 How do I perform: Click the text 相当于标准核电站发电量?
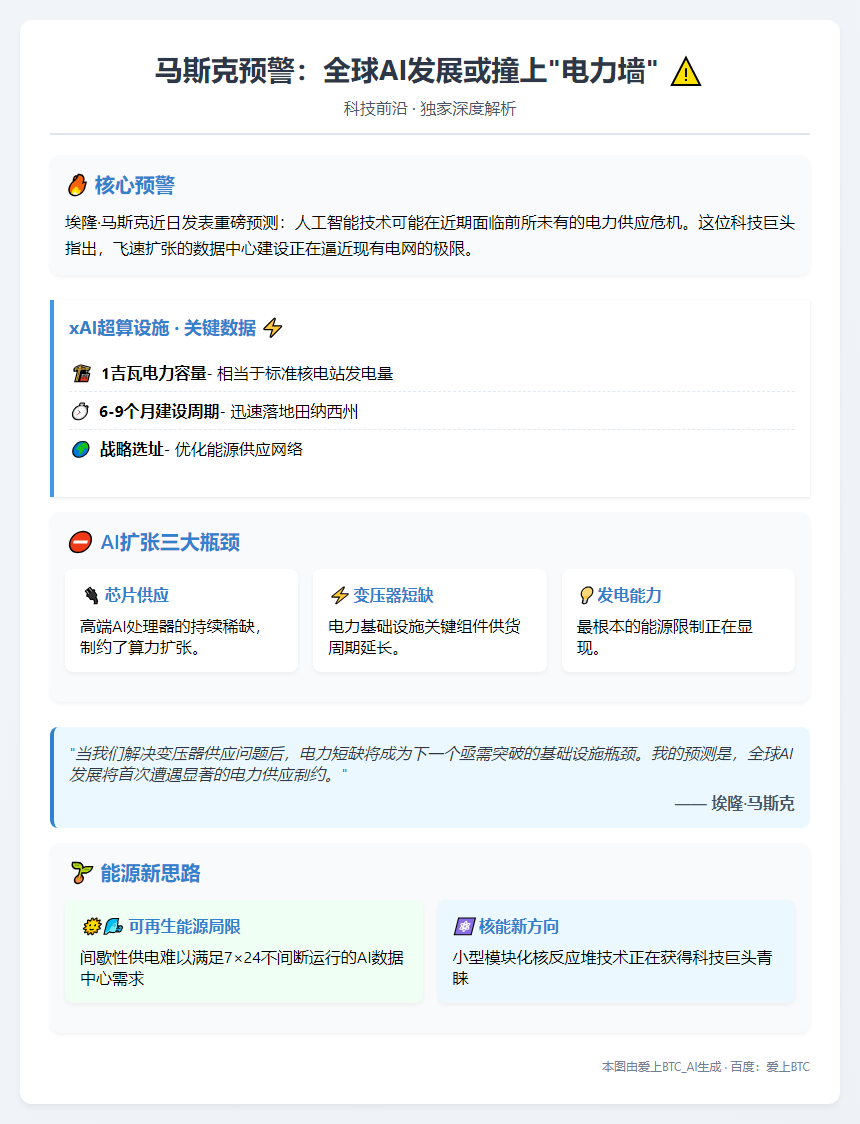(x=305, y=373)
